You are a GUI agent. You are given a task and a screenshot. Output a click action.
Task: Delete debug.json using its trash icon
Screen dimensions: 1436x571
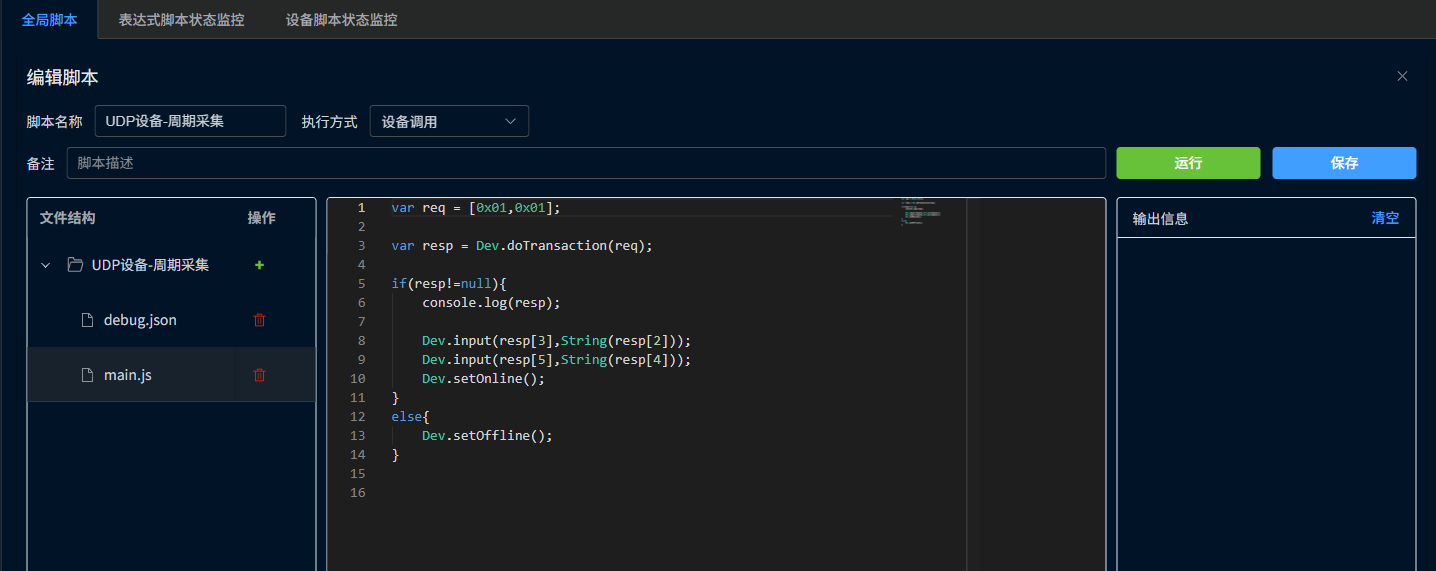(259, 320)
